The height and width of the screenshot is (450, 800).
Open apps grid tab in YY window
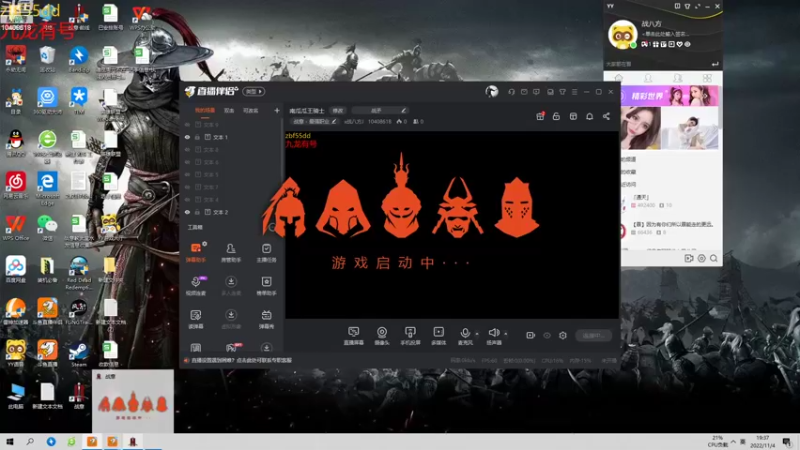tap(707, 78)
